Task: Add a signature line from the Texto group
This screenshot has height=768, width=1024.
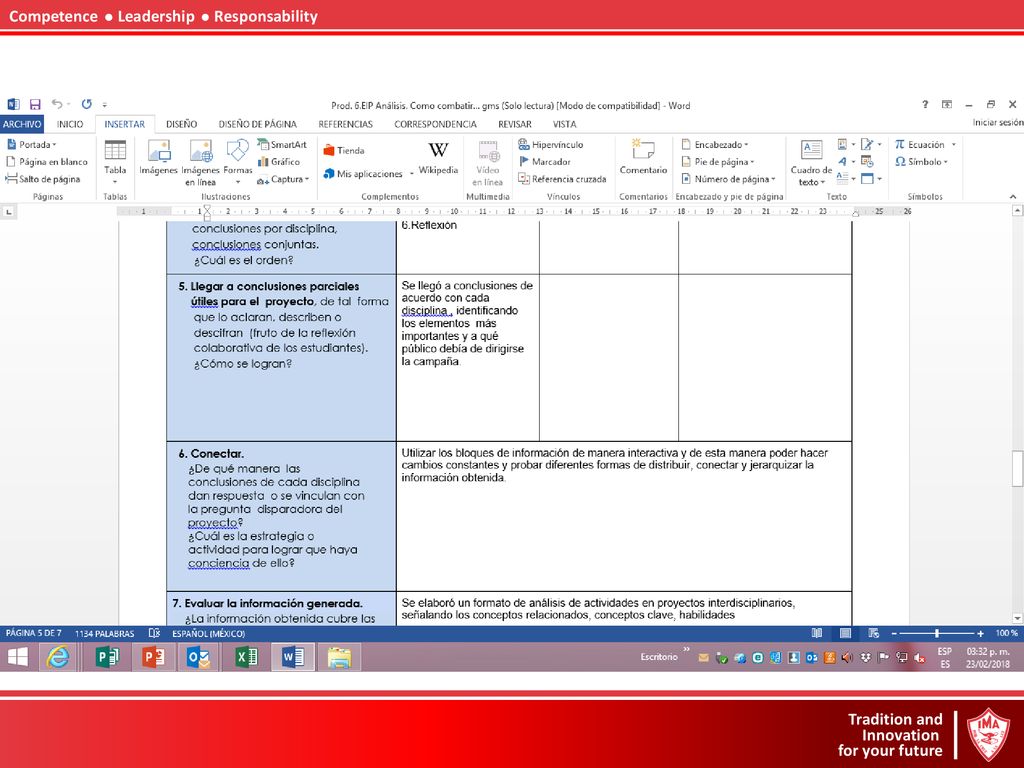Action: coord(871,144)
